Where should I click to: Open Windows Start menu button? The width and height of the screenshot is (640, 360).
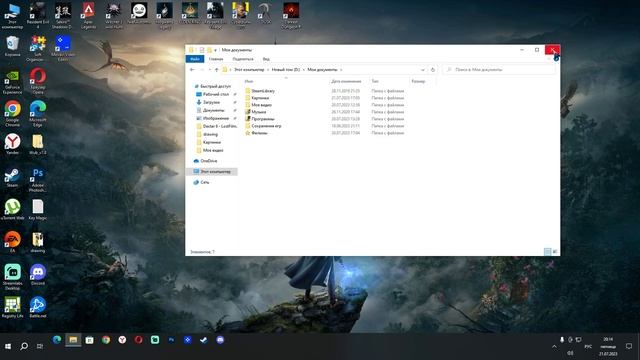(8, 346)
